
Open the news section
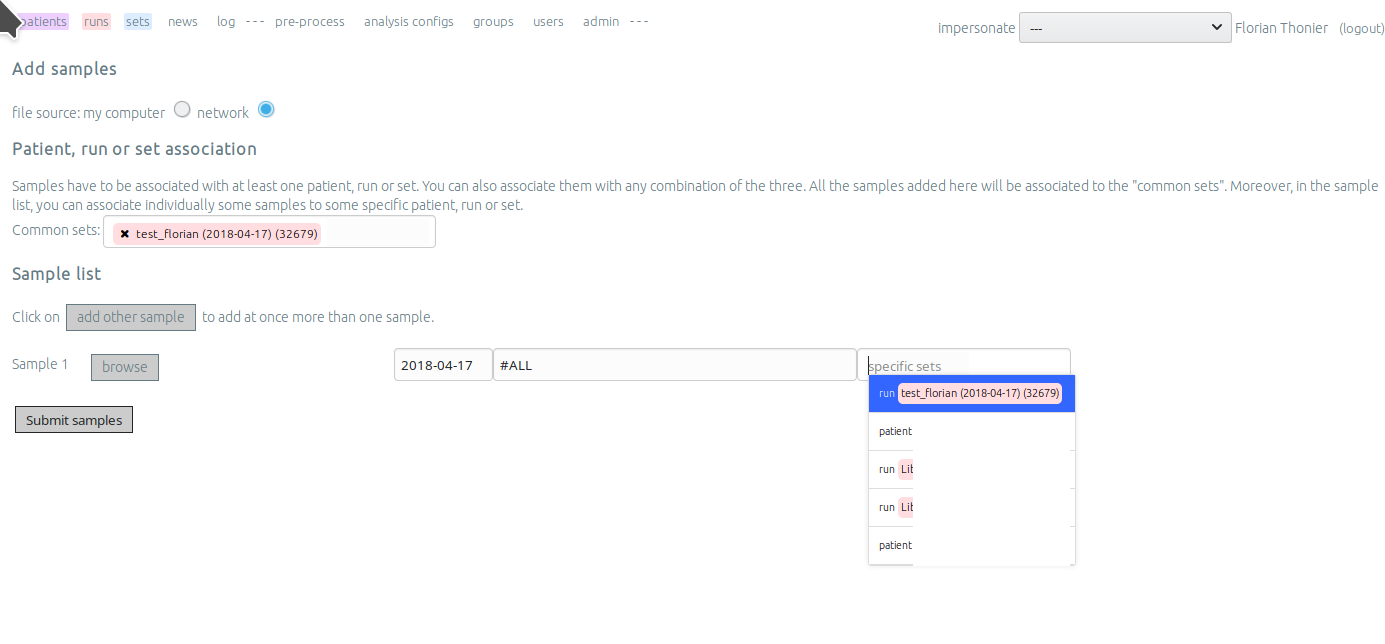coord(183,21)
